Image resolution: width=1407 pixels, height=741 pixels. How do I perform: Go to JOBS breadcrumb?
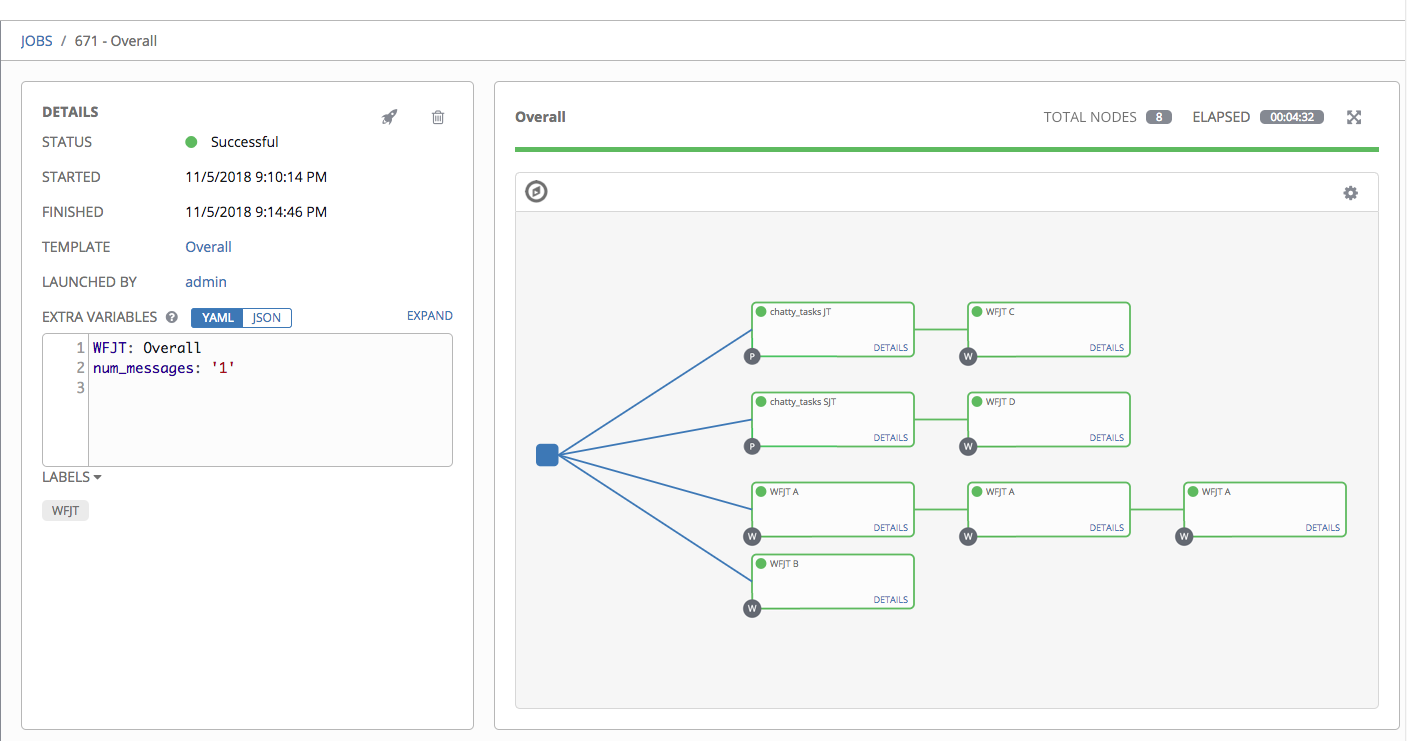pyautogui.click(x=38, y=41)
